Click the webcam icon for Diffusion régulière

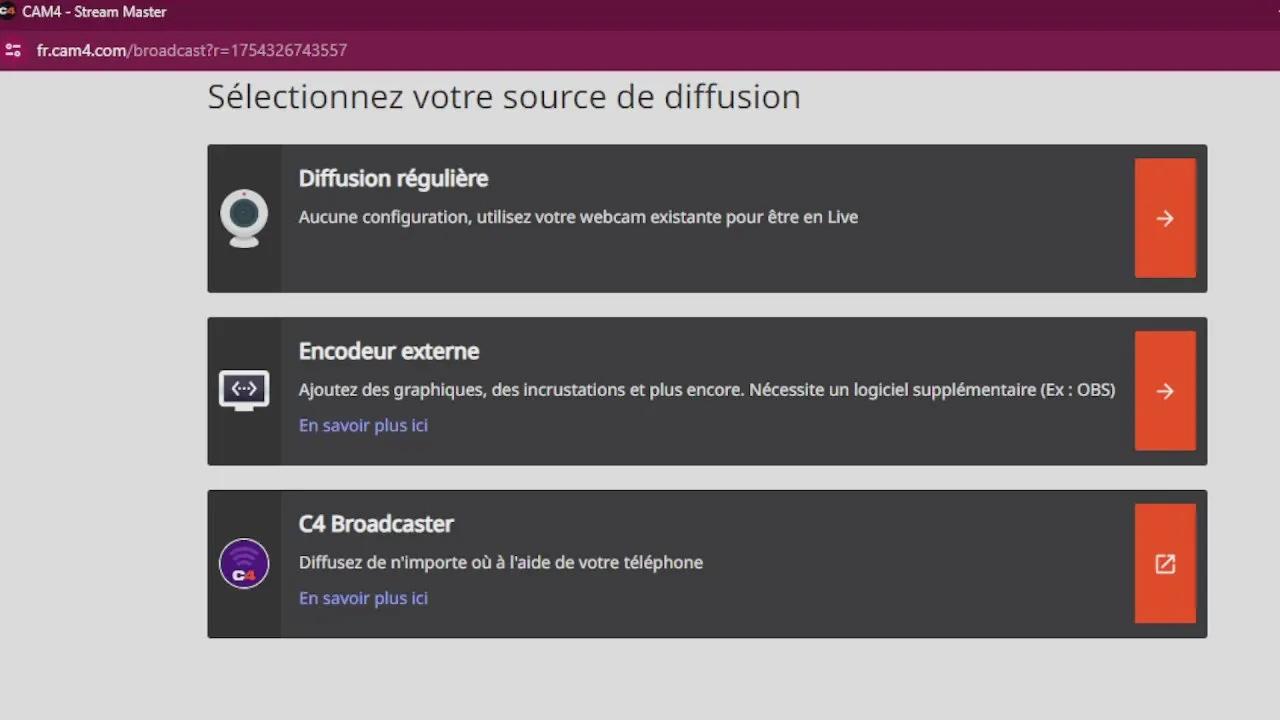point(244,218)
